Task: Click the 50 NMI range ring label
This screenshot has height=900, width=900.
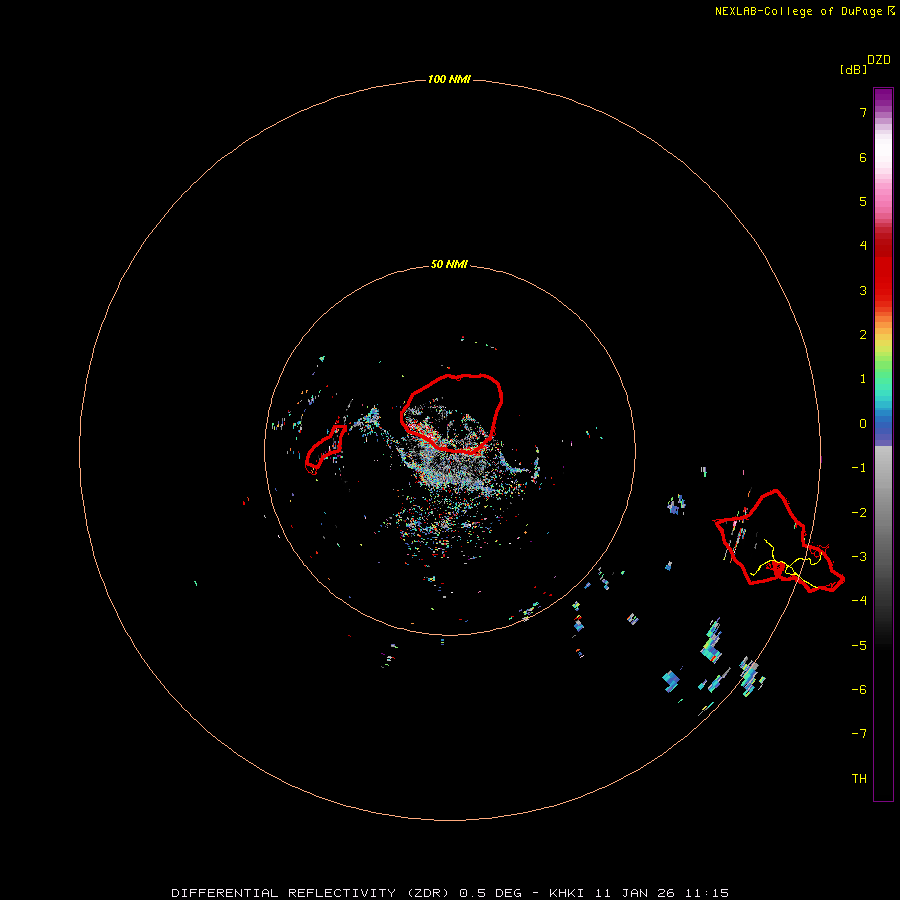Action: click(x=449, y=265)
